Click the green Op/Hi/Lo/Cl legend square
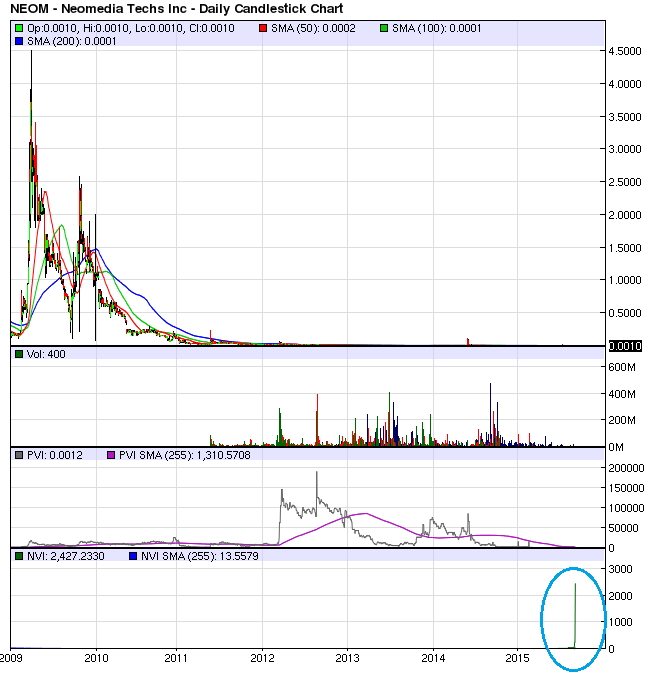Screen dimensions: 650x689 click(x=19, y=28)
